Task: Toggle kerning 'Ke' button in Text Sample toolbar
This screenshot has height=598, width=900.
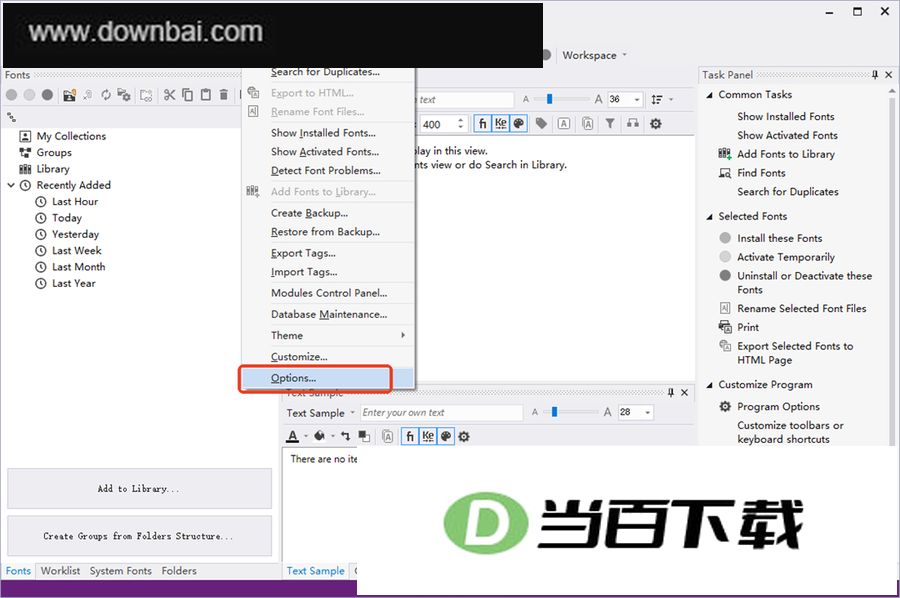Action: point(428,437)
